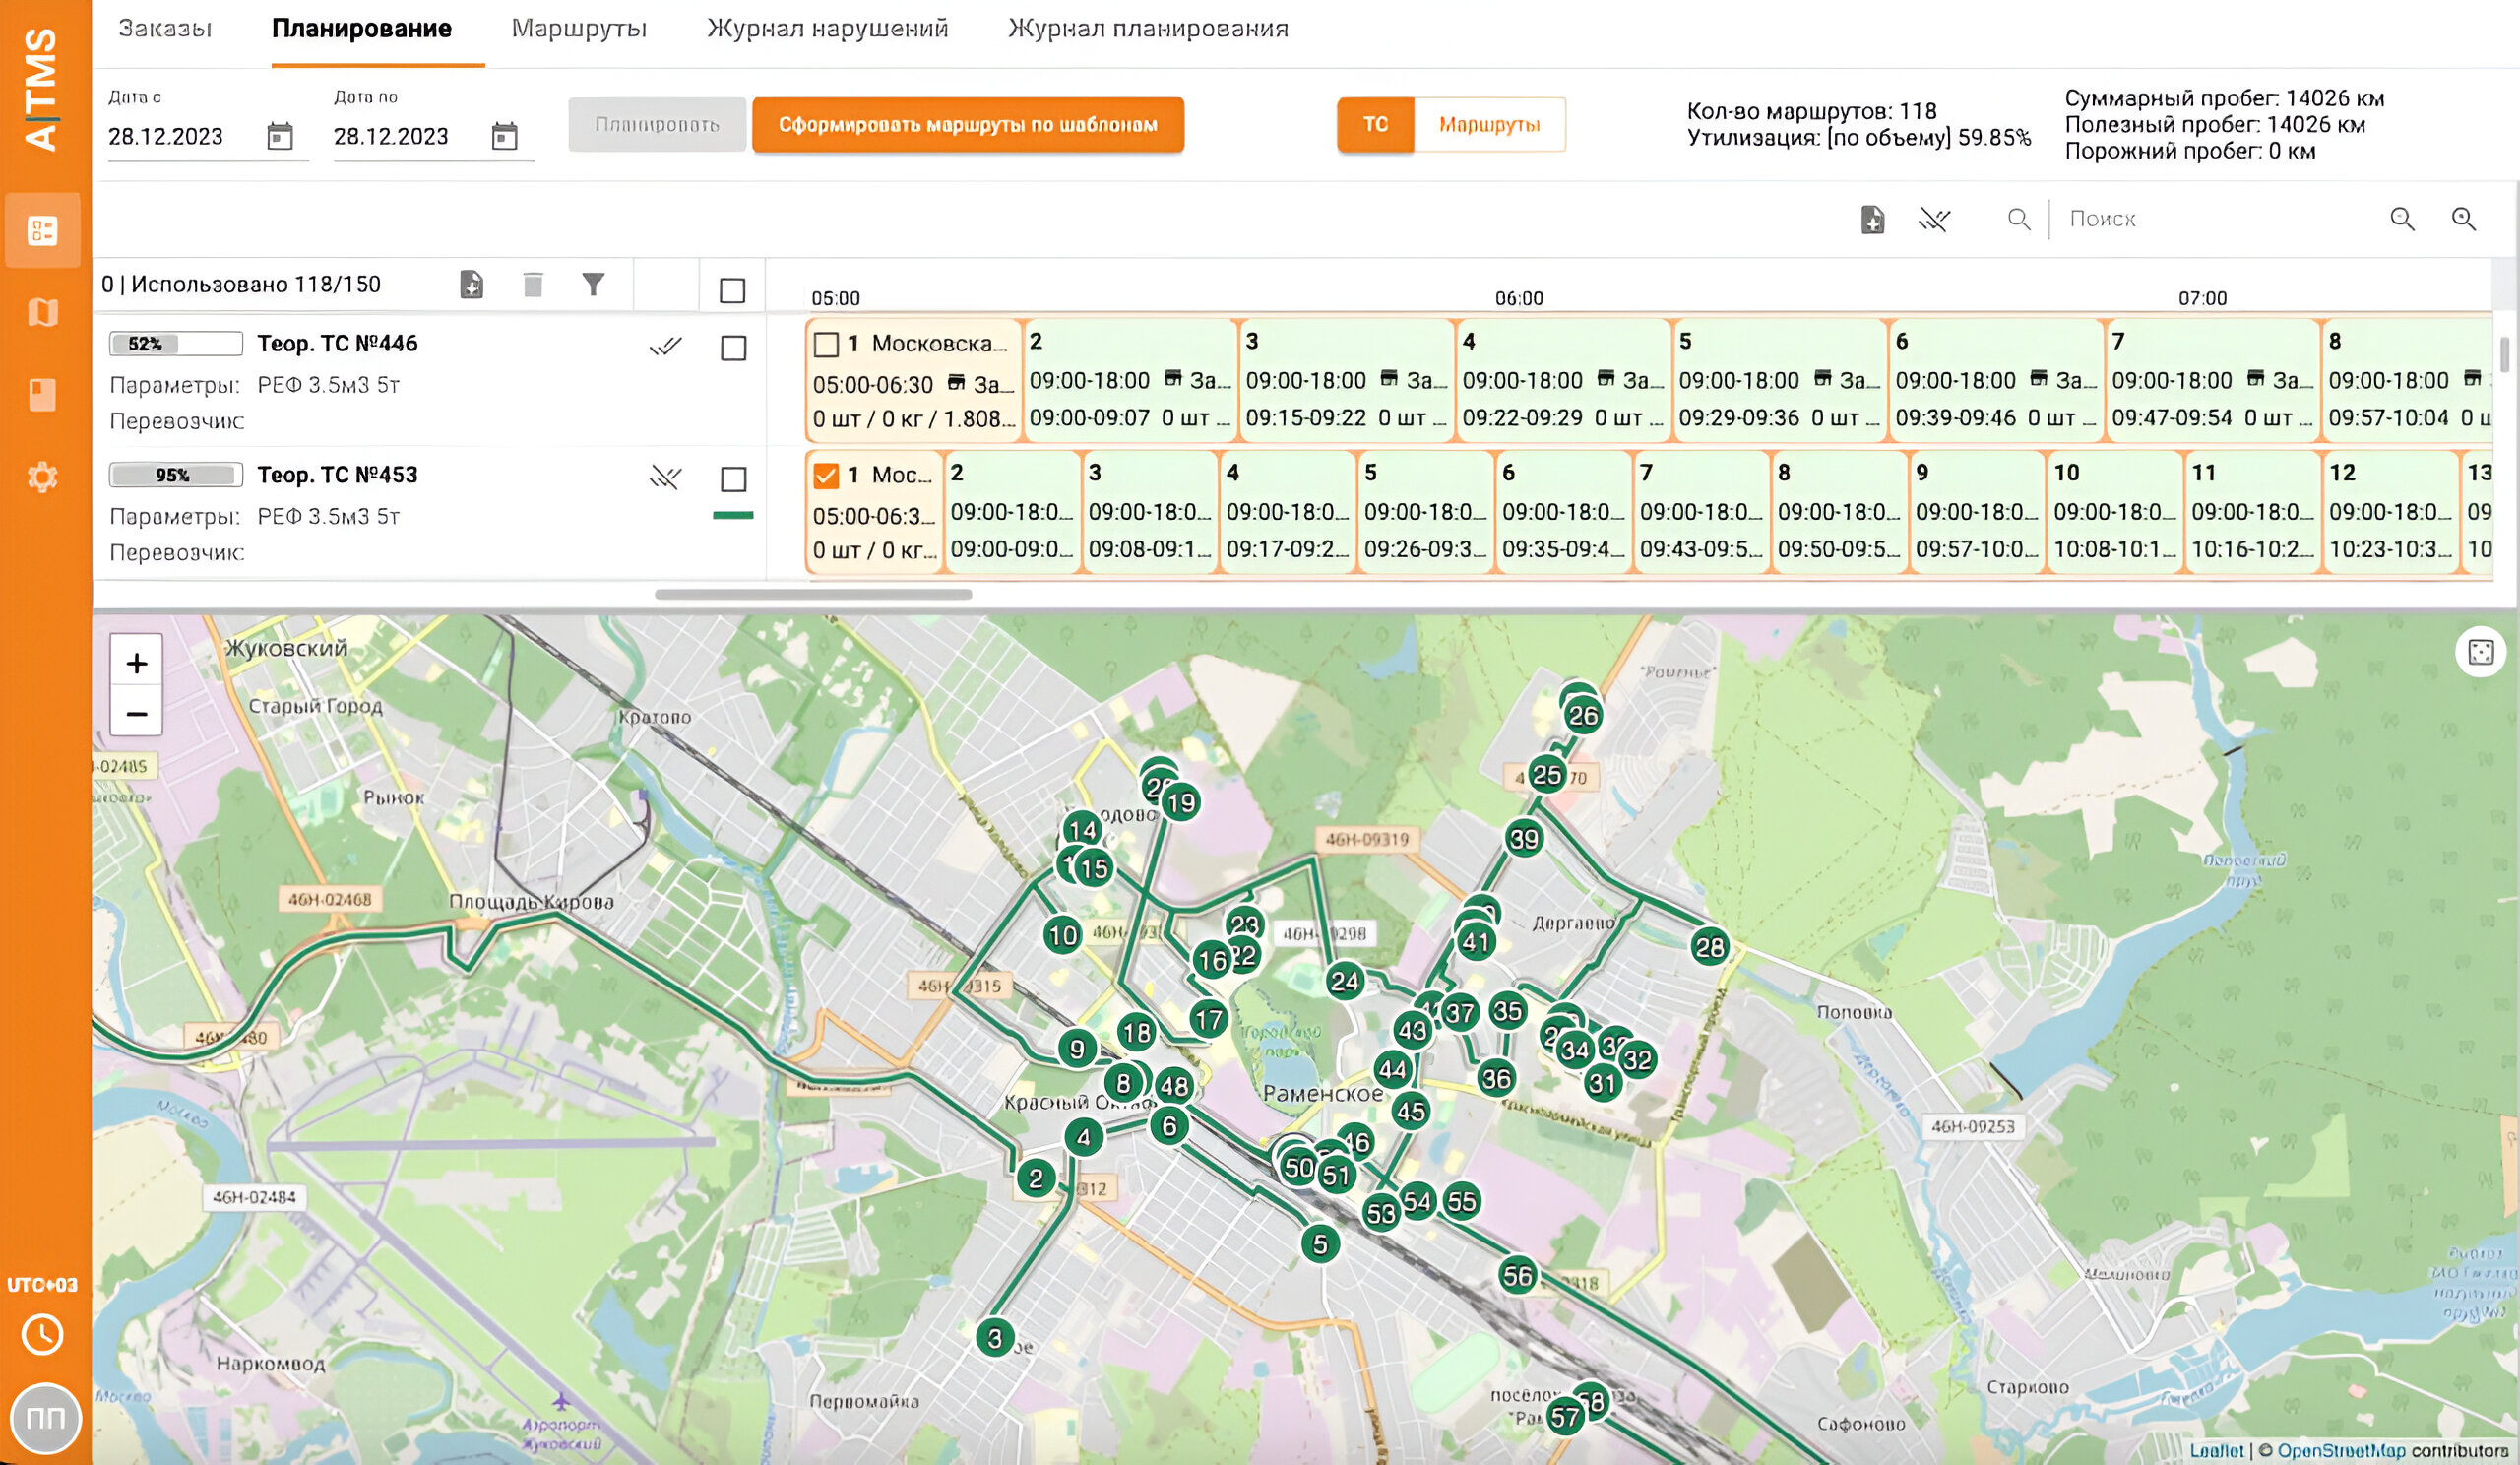The width and height of the screenshot is (2520, 1465).
Task: Click the clock icon in sidebar
Action: coord(42,1334)
